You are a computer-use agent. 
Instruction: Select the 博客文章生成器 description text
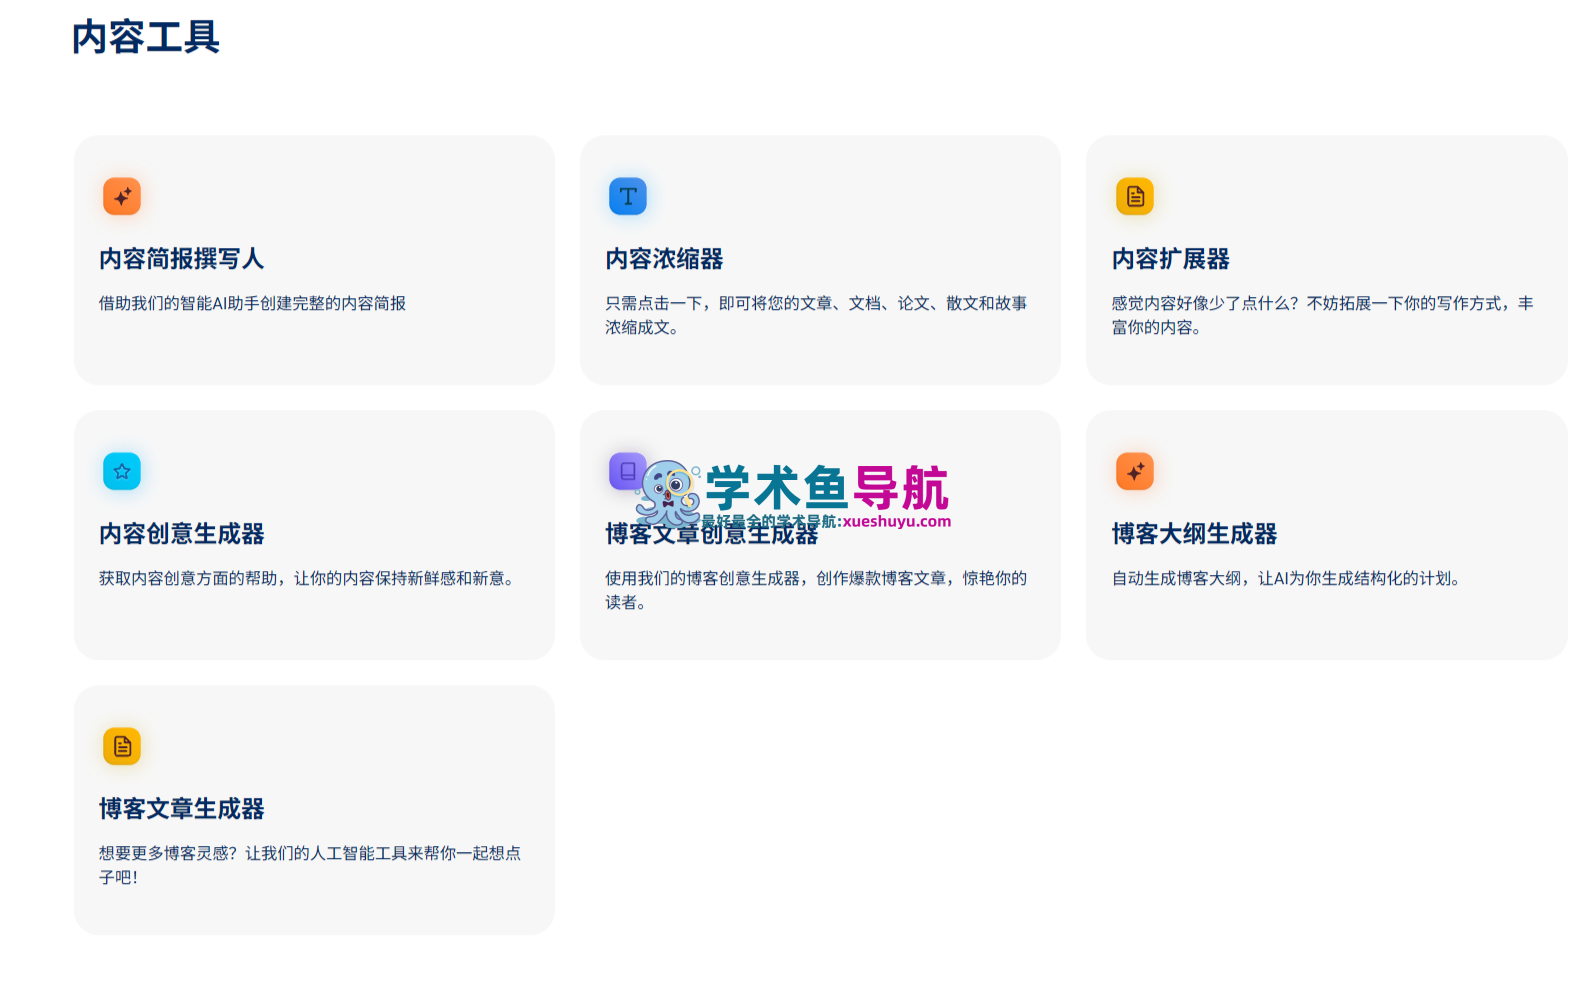[310, 865]
